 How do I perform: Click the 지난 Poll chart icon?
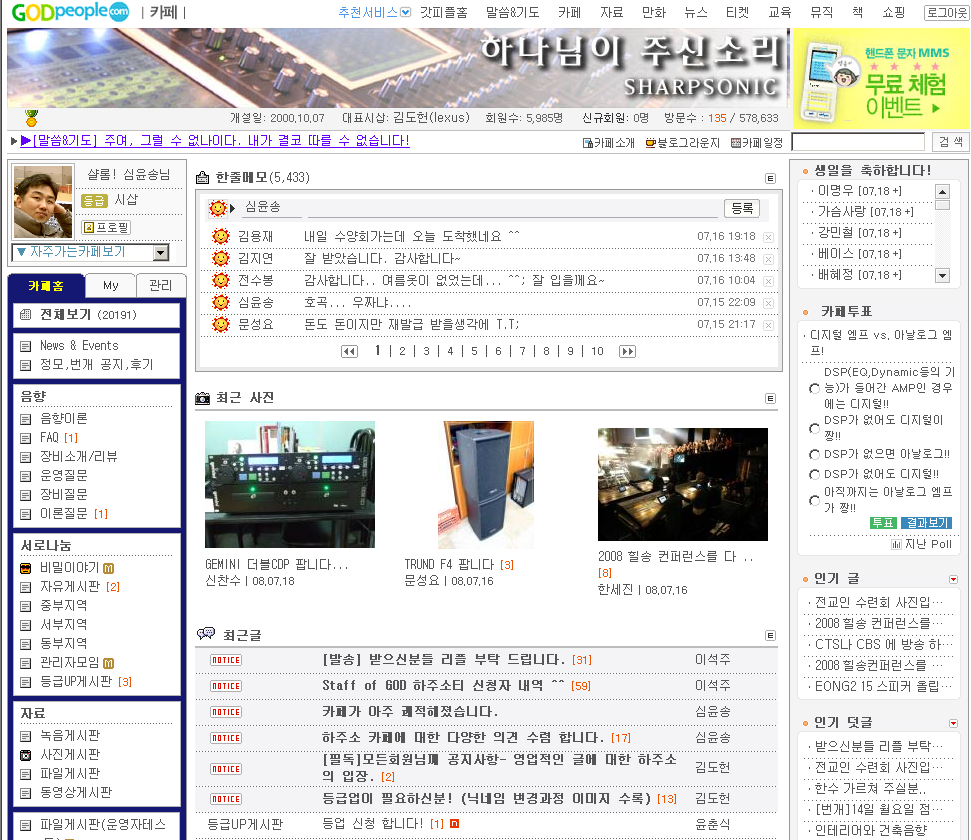click(x=896, y=545)
